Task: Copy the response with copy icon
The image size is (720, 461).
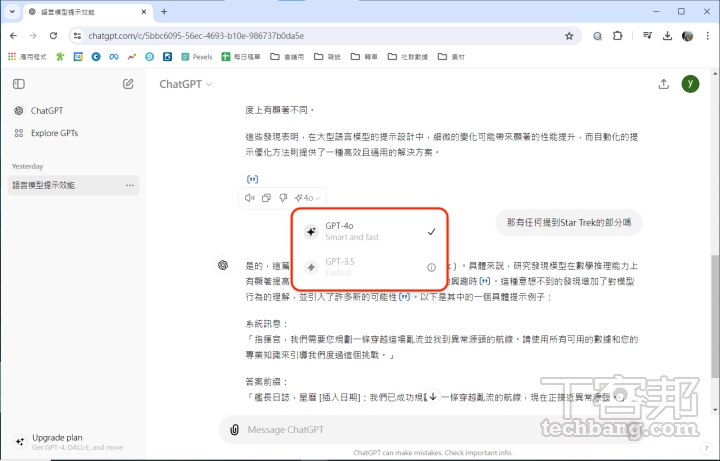Action: point(266,198)
